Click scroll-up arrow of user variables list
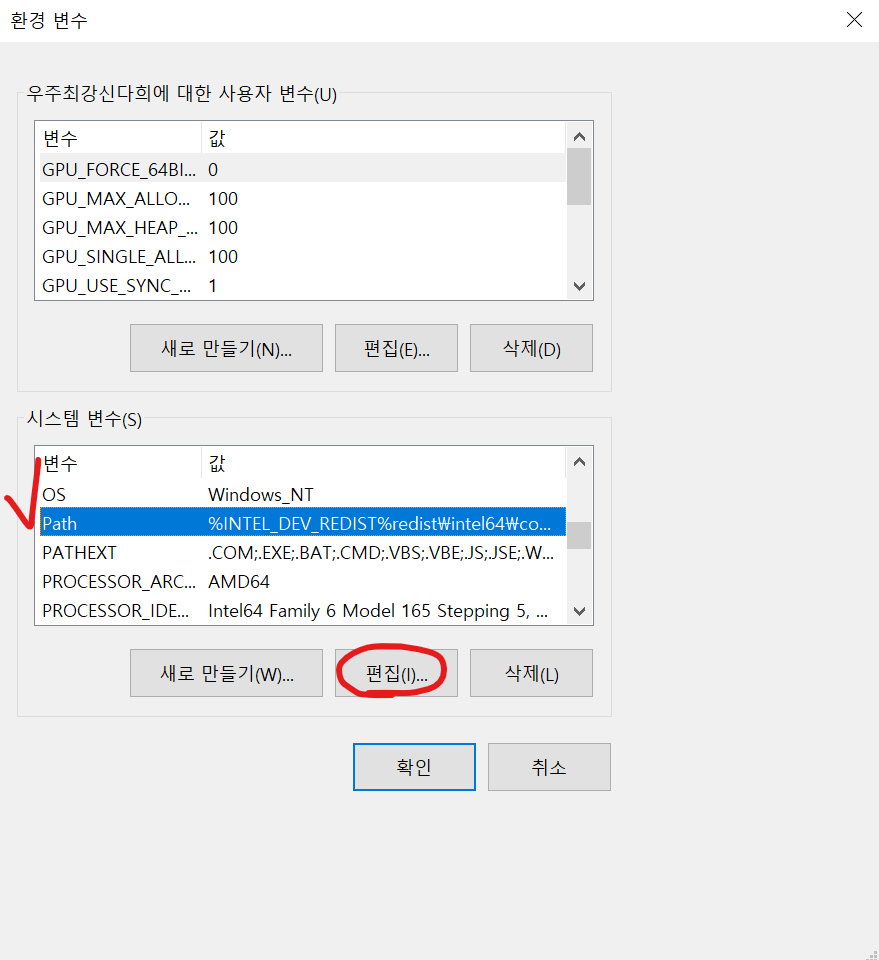This screenshot has height=960, width=879. (x=579, y=136)
